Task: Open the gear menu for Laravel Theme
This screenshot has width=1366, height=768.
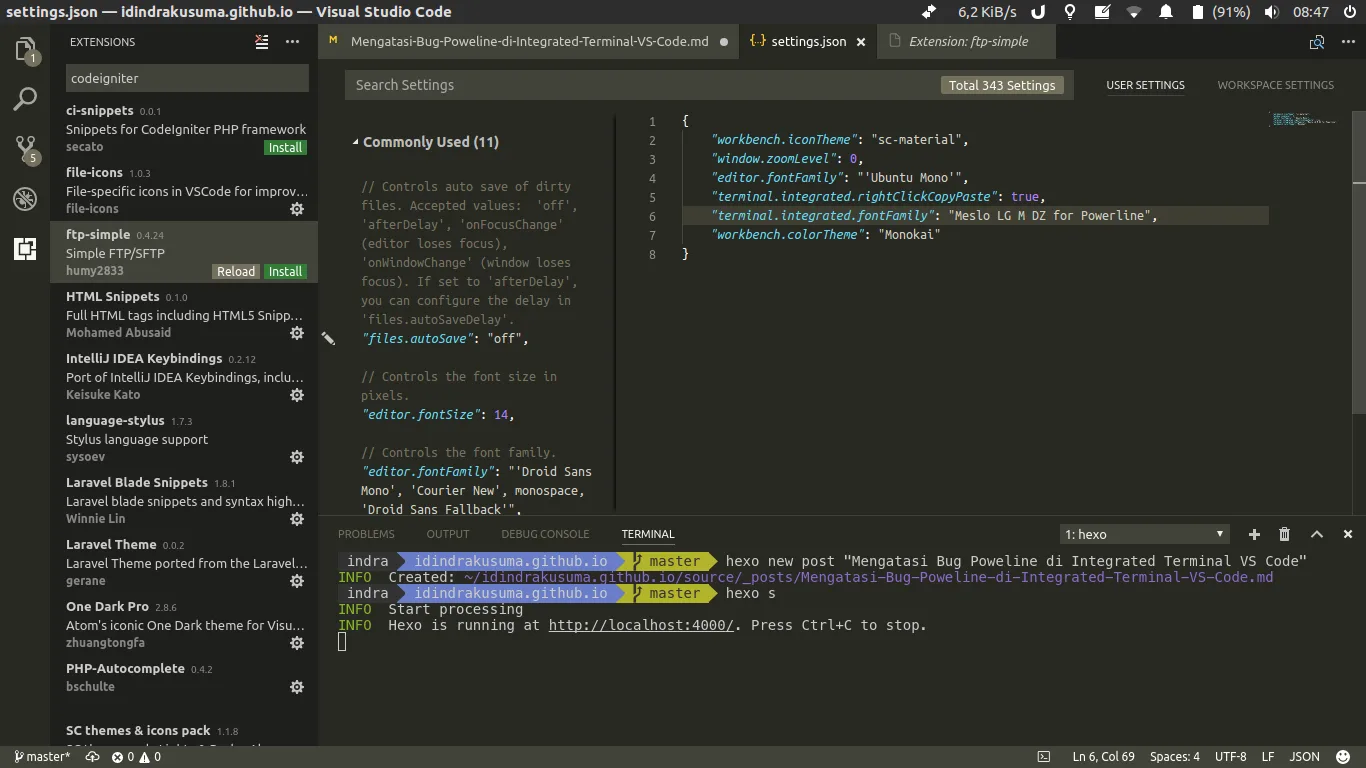Action: coord(297,581)
